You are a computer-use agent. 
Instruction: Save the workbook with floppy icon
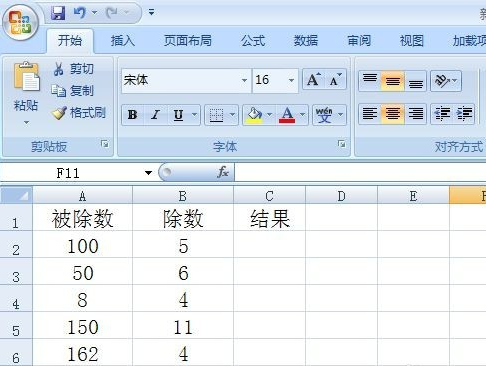(x=58, y=13)
